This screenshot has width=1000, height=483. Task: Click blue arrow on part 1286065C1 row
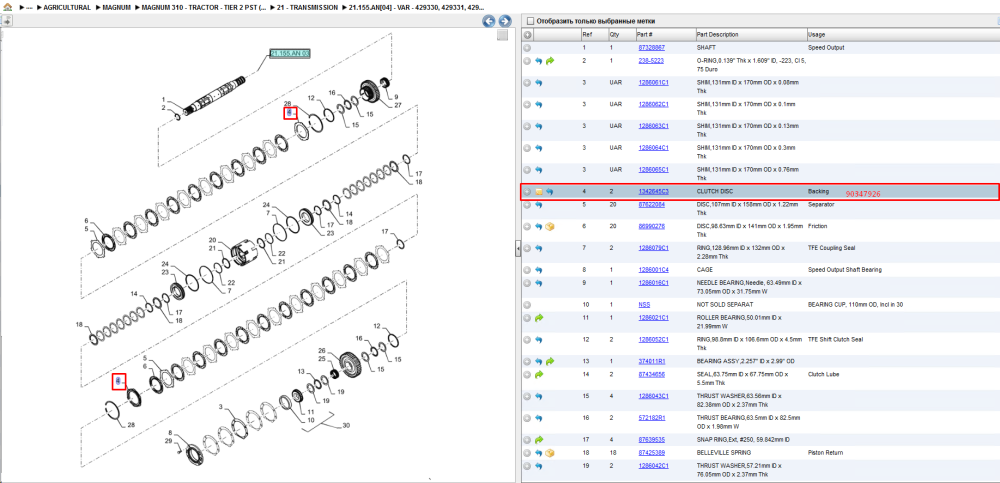click(x=539, y=170)
